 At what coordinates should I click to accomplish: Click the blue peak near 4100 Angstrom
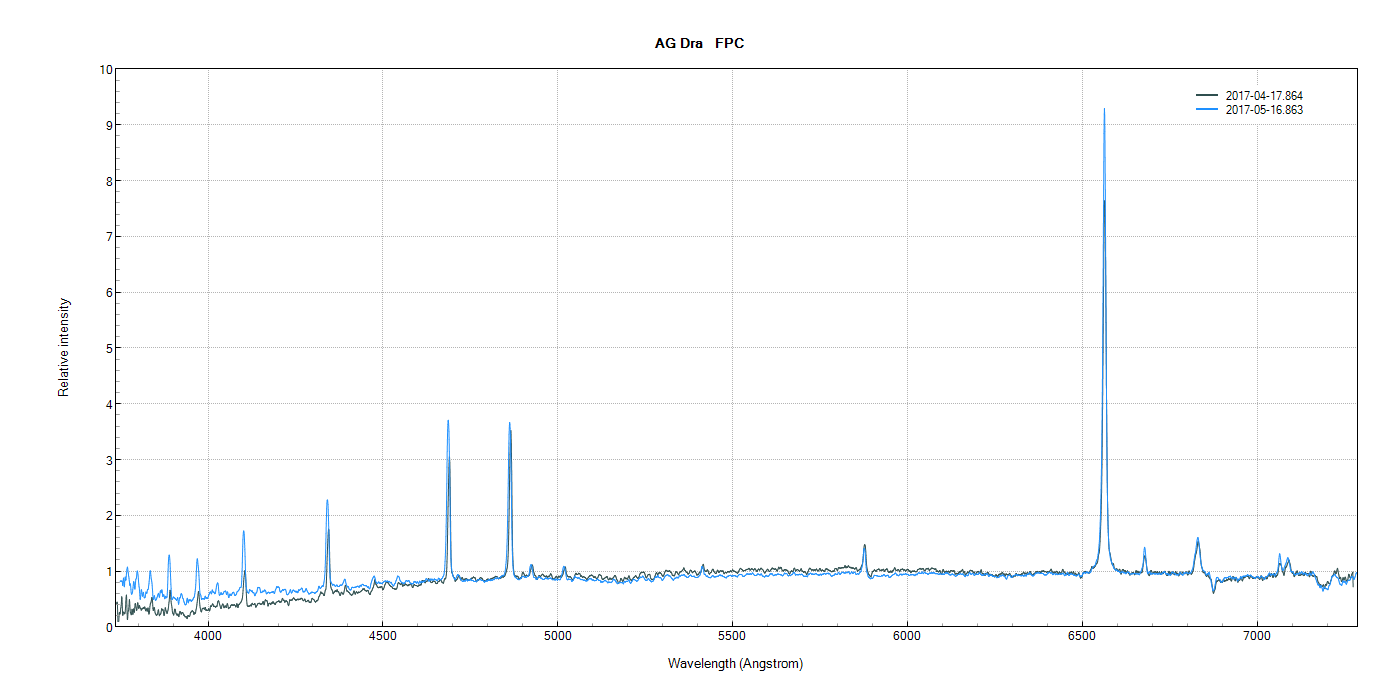click(x=243, y=532)
